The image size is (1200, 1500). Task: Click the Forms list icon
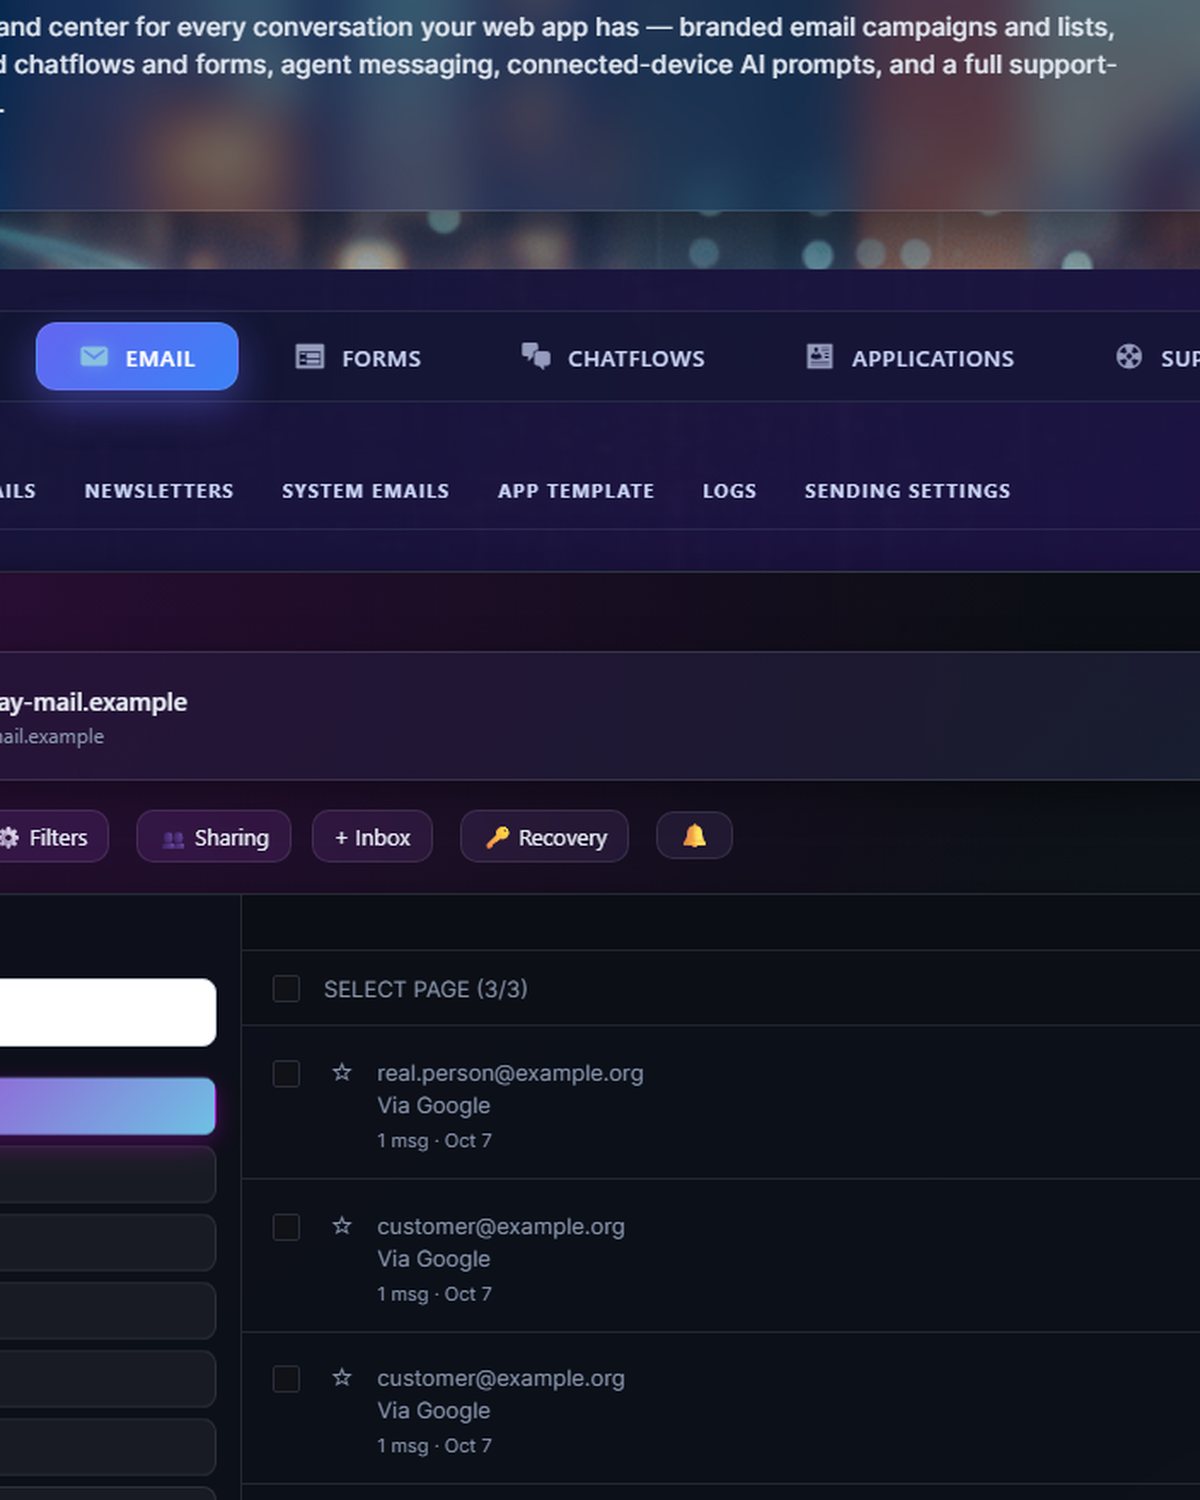pyautogui.click(x=310, y=357)
